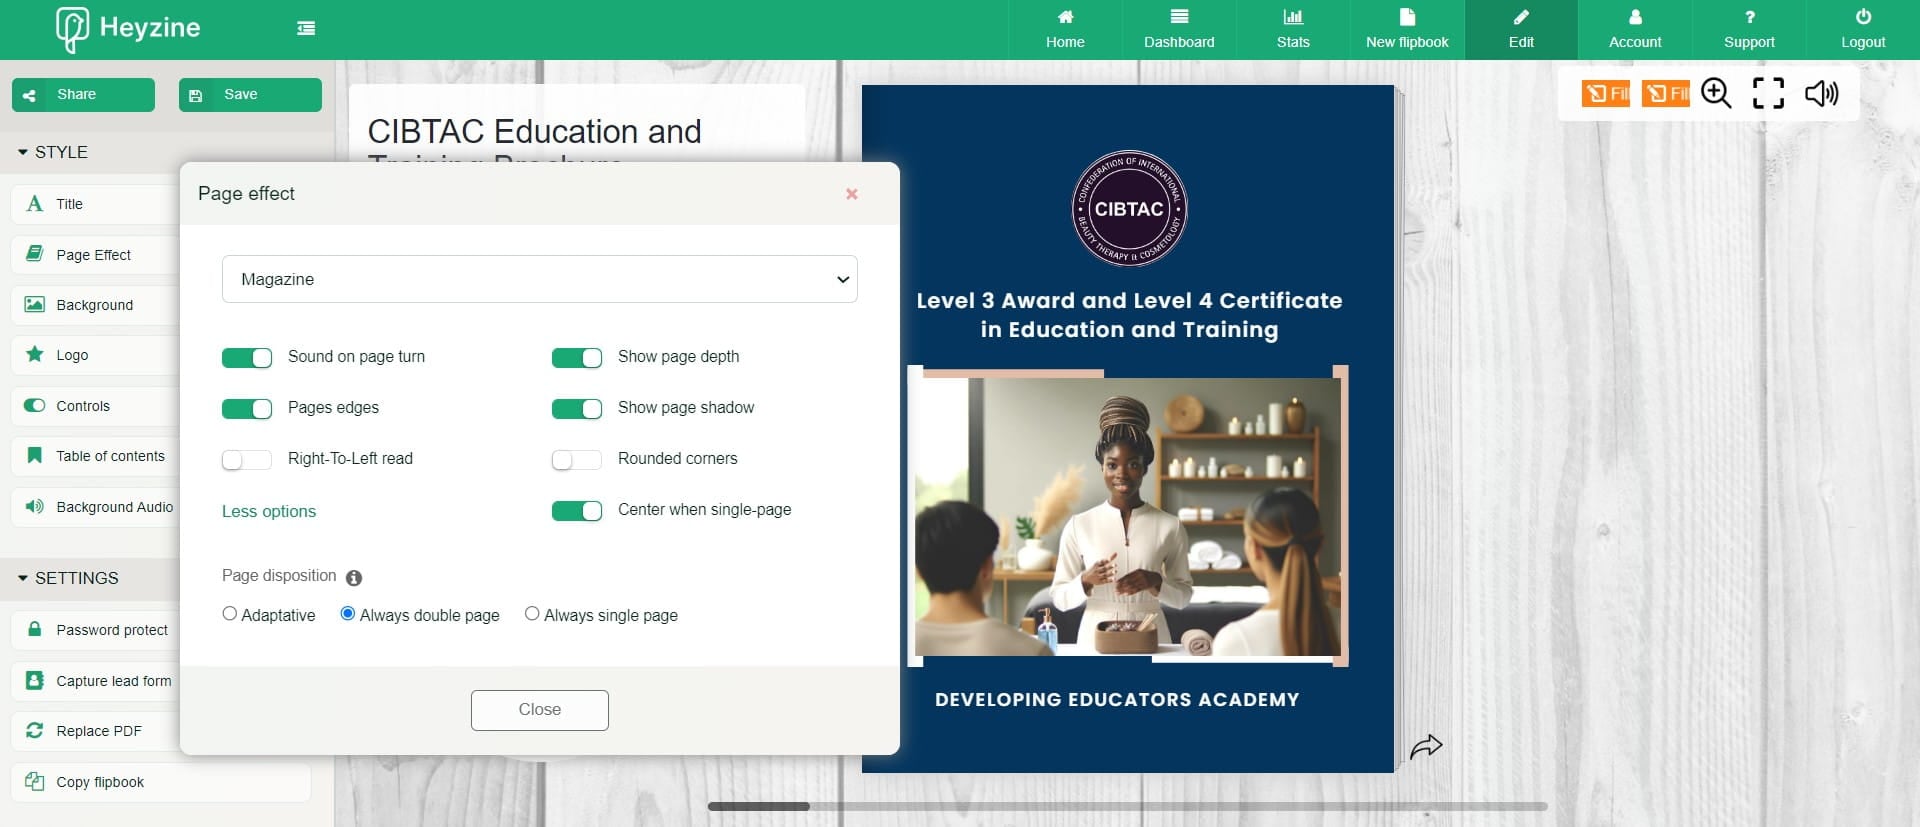Open the New flipbook menu item
1920x827 pixels.
[1407, 29]
